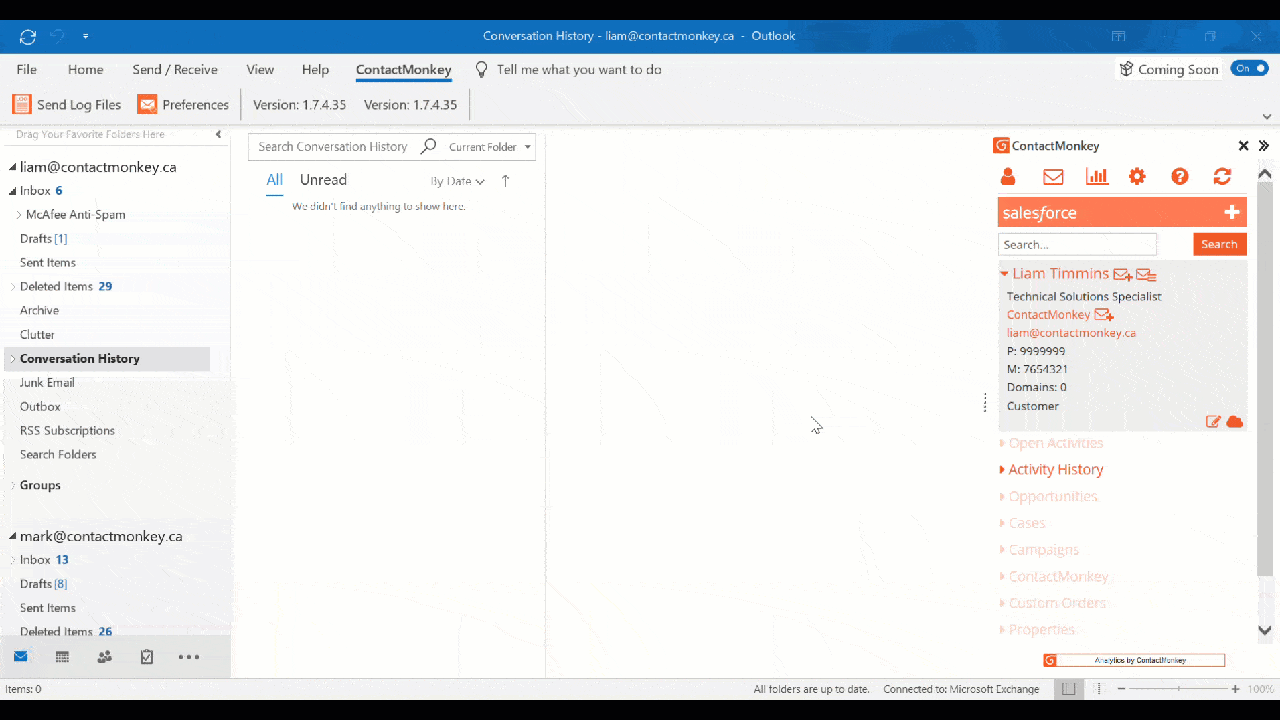Click the plus icon on the salesforce bar
1280x720 pixels.
[x=1232, y=212]
